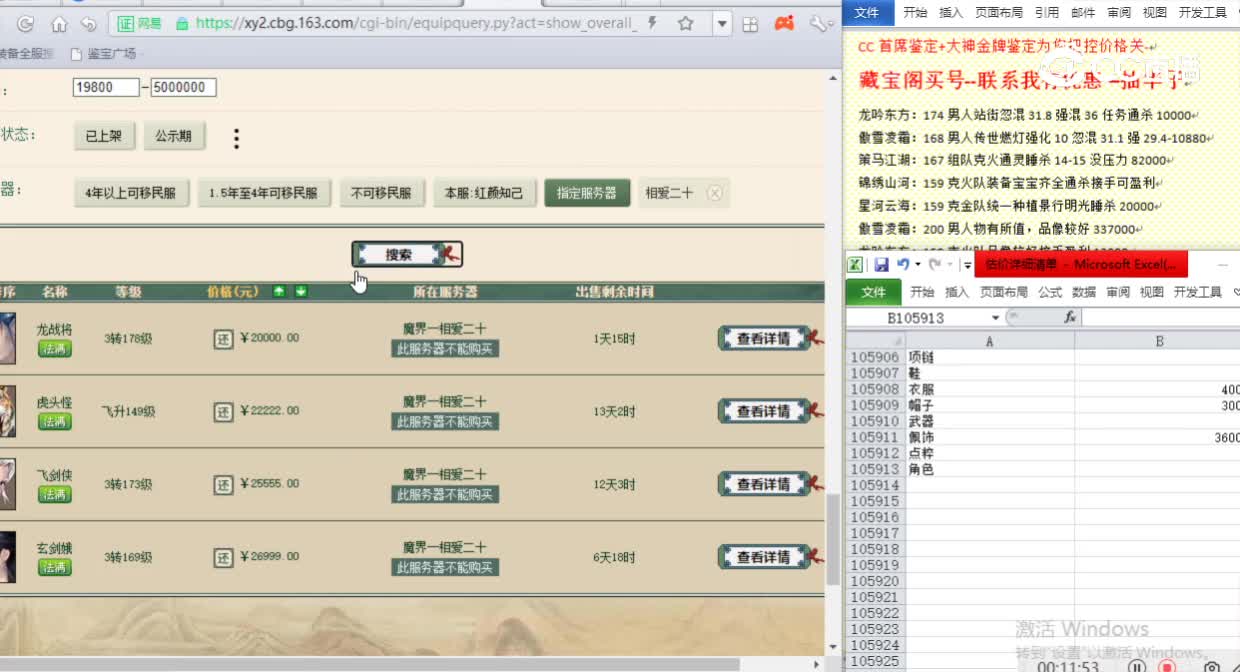Click the 龙战将 character avatar

7,339
